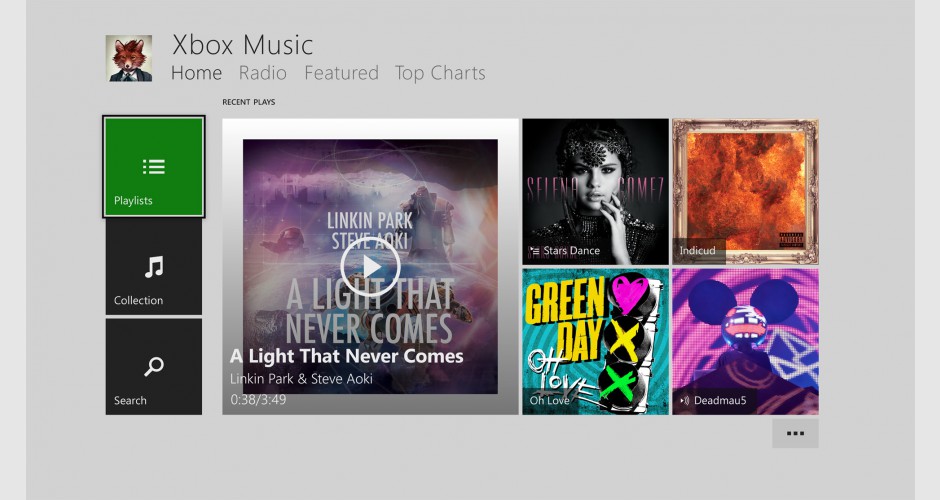Switch to the Home tab

coord(197,73)
